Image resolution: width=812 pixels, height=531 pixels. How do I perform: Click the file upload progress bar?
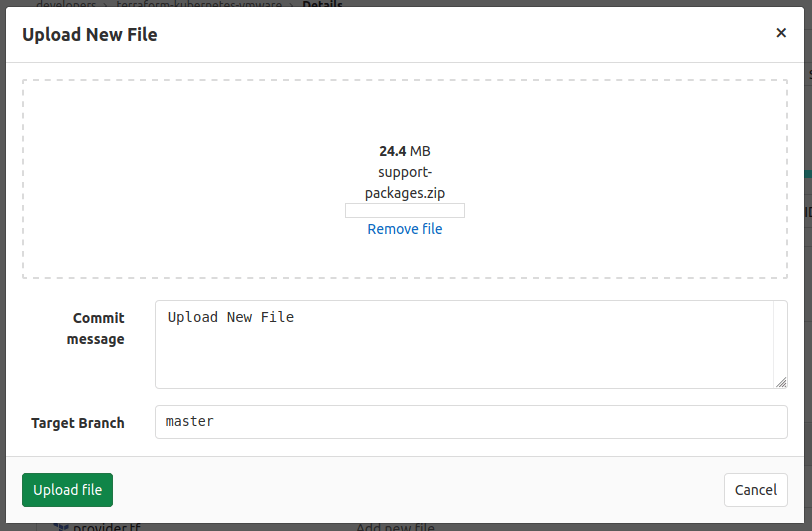[x=404, y=211]
